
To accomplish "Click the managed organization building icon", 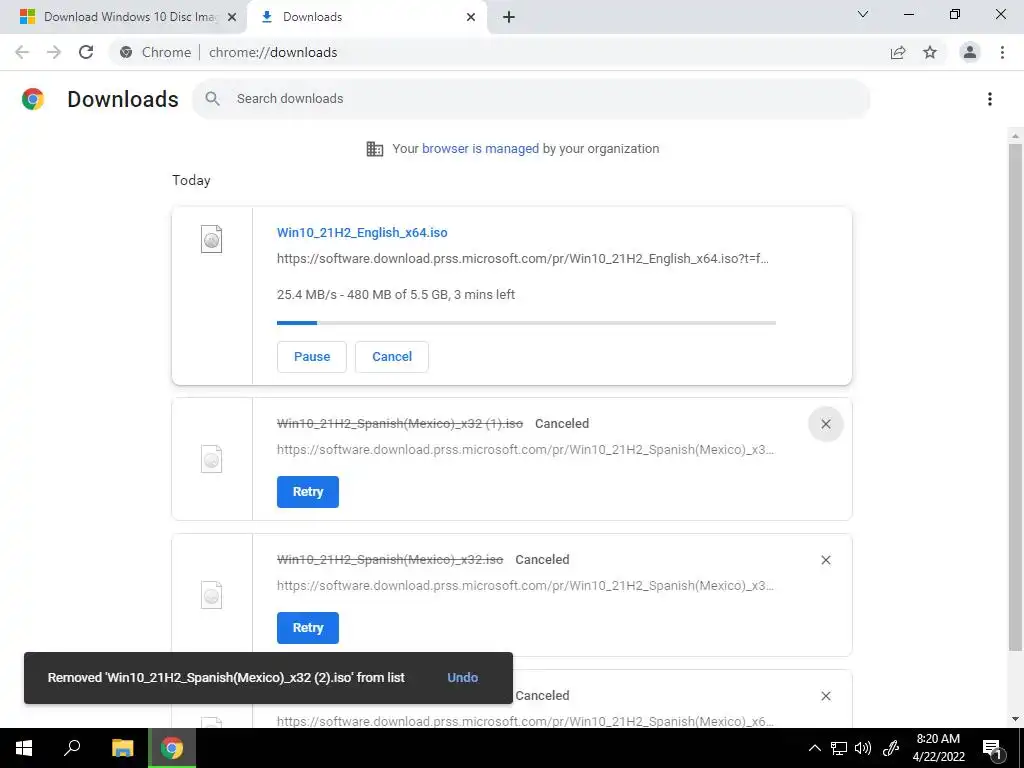I will pyautogui.click(x=375, y=149).
